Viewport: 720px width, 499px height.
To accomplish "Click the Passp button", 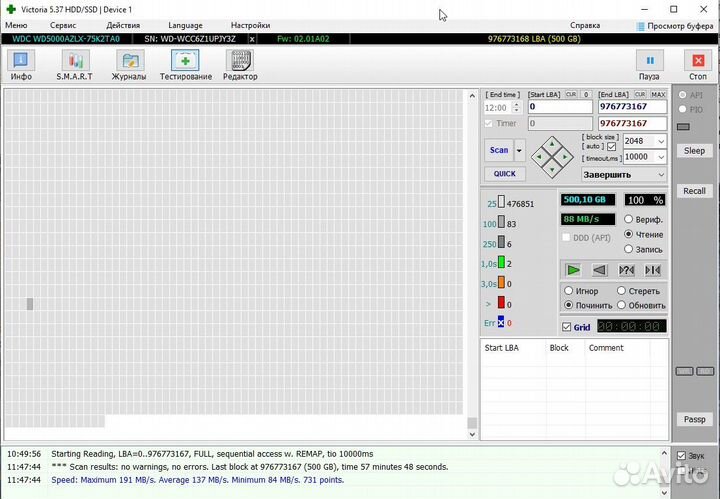I will (x=694, y=419).
